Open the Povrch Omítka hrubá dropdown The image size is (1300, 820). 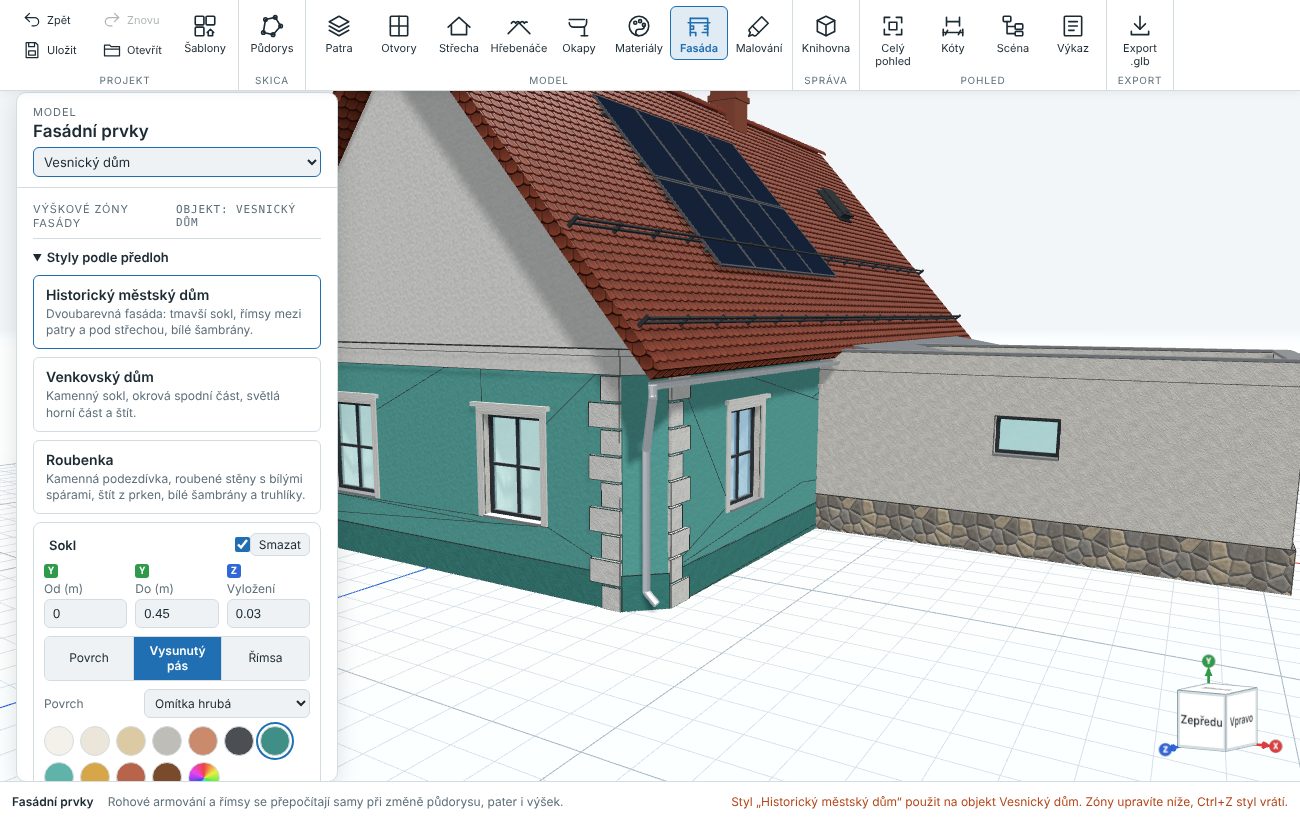click(x=227, y=704)
